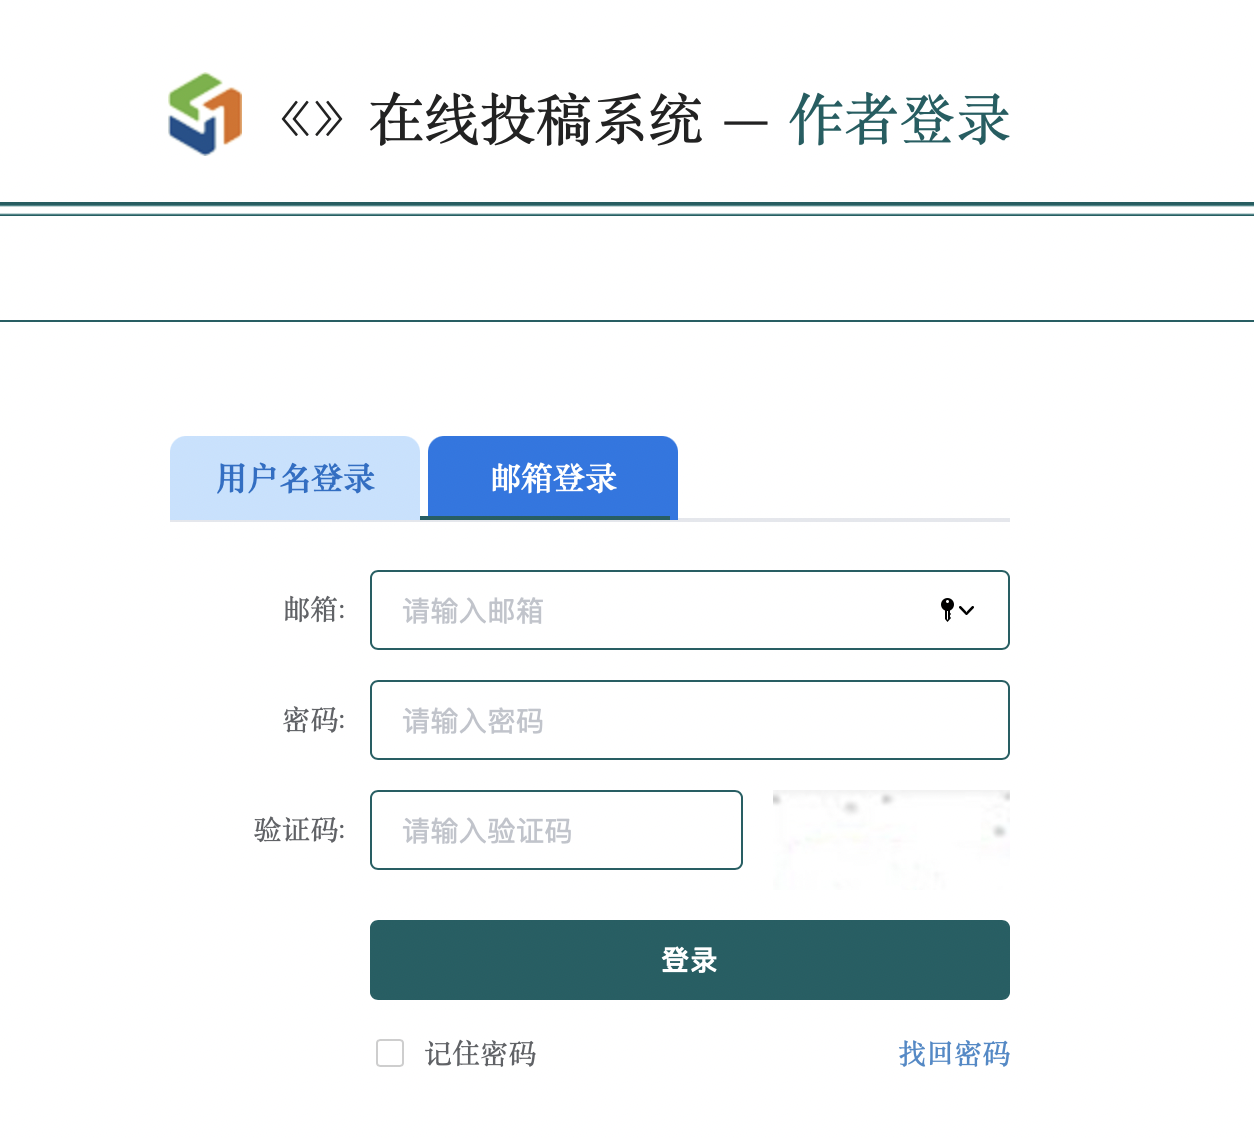
Task: Click the key icon in email field
Action: click(x=947, y=610)
